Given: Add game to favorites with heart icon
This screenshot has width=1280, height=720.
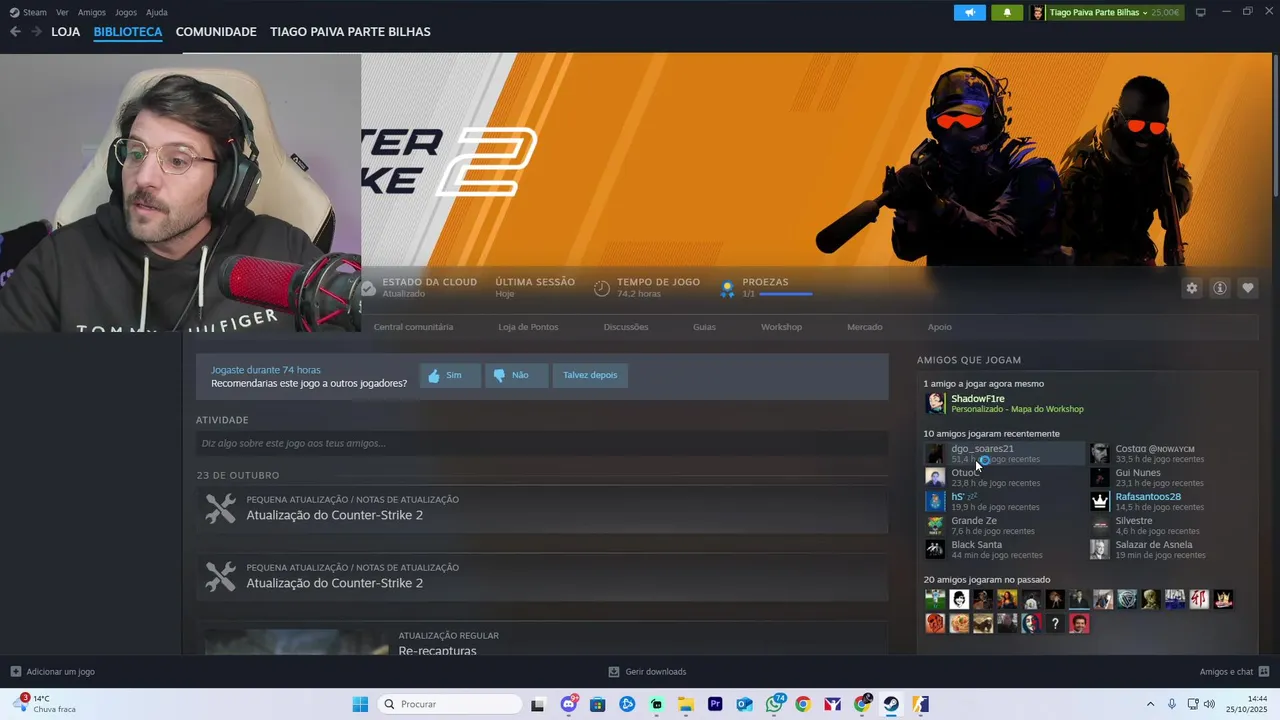Looking at the screenshot, I should click(x=1248, y=288).
